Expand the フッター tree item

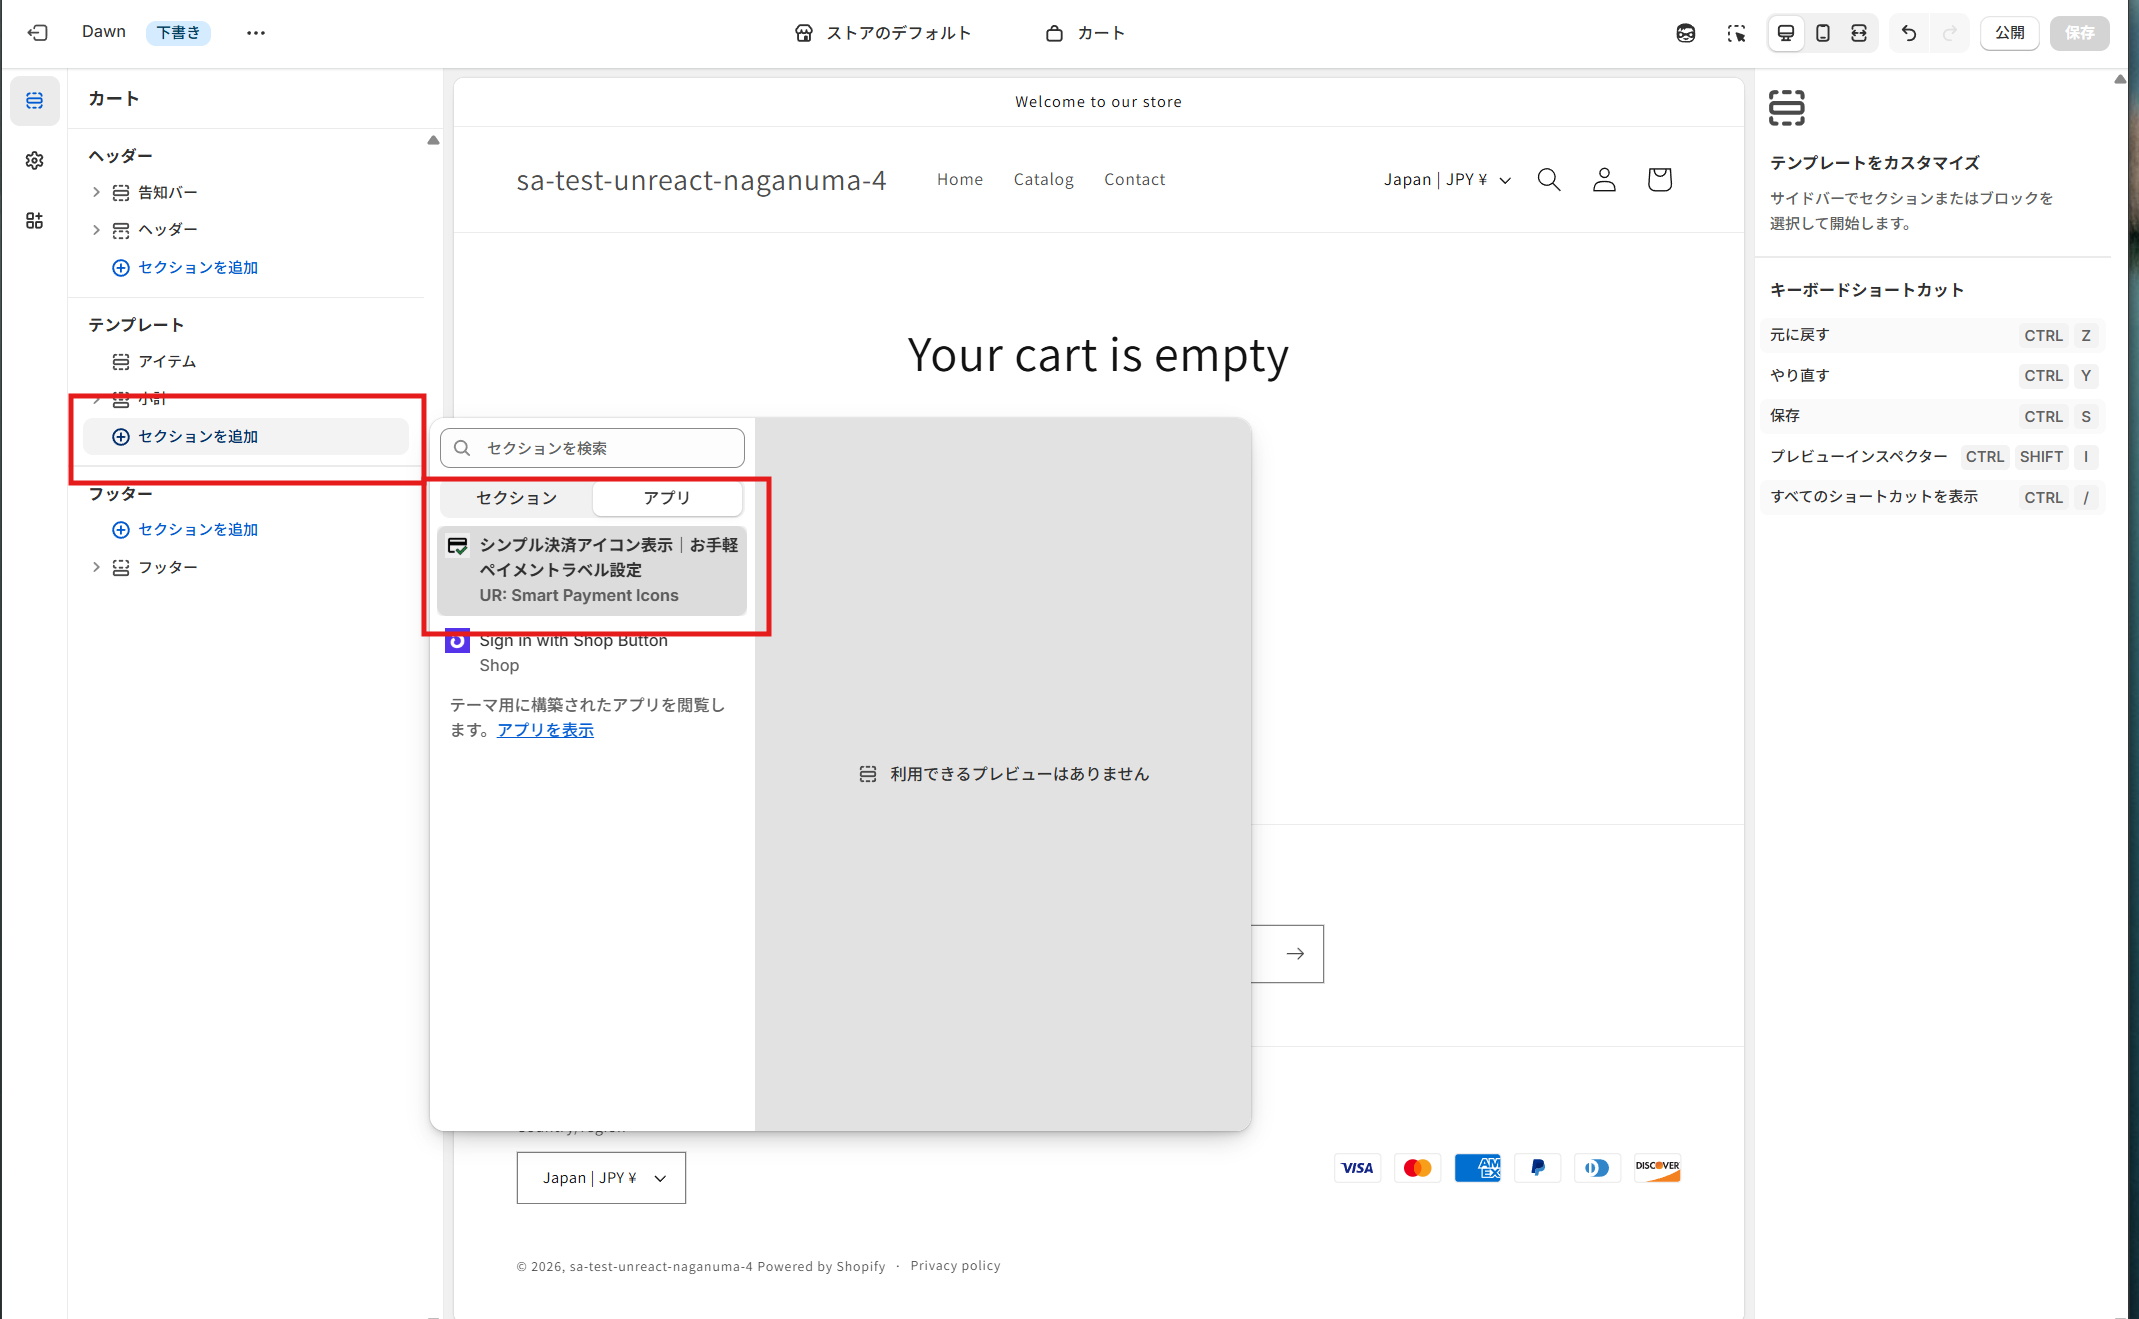click(x=96, y=567)
